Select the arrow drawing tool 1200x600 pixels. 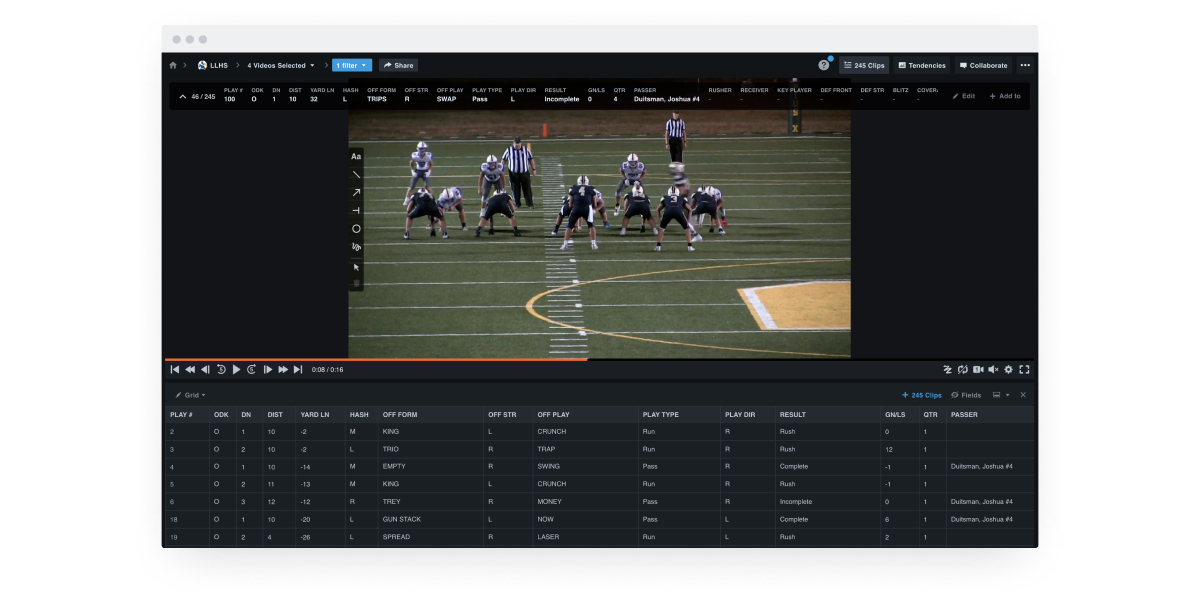(356, 193)
